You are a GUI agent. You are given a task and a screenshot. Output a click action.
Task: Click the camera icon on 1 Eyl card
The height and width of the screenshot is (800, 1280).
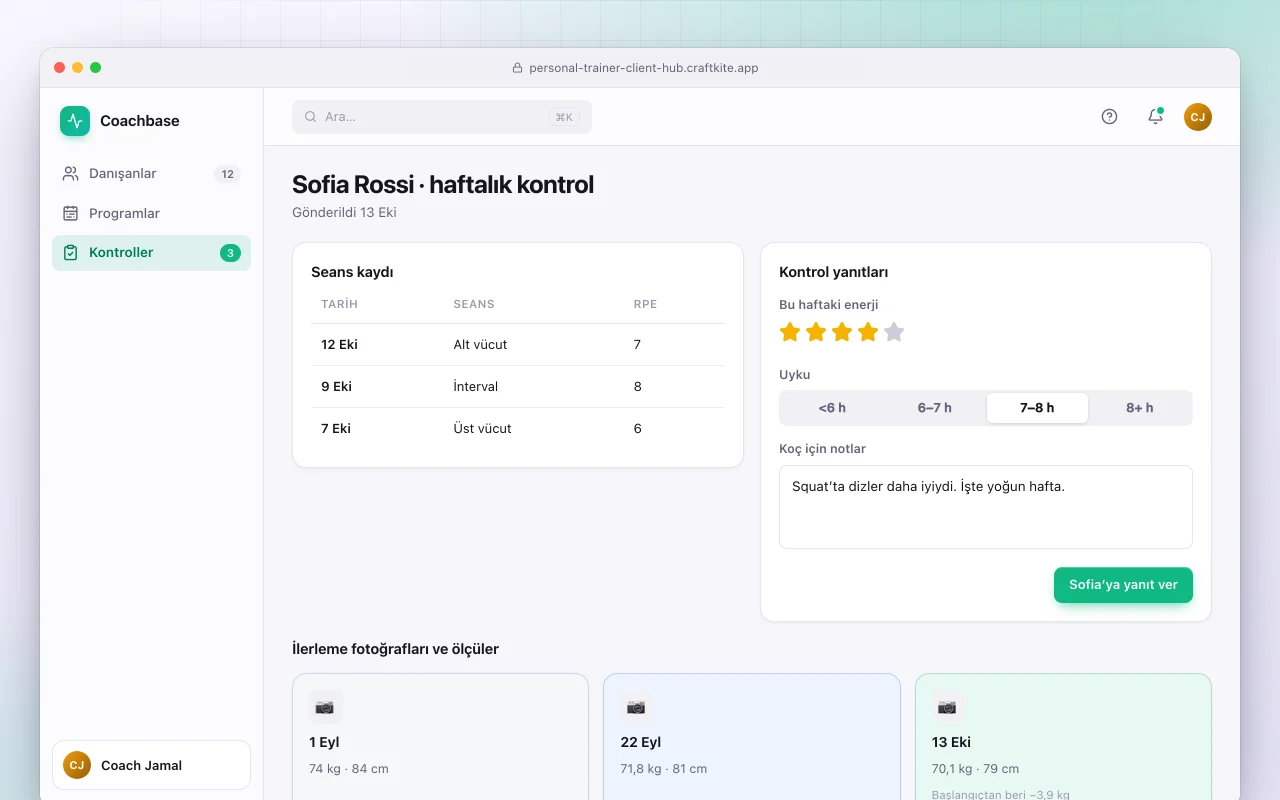pos(325,707)
